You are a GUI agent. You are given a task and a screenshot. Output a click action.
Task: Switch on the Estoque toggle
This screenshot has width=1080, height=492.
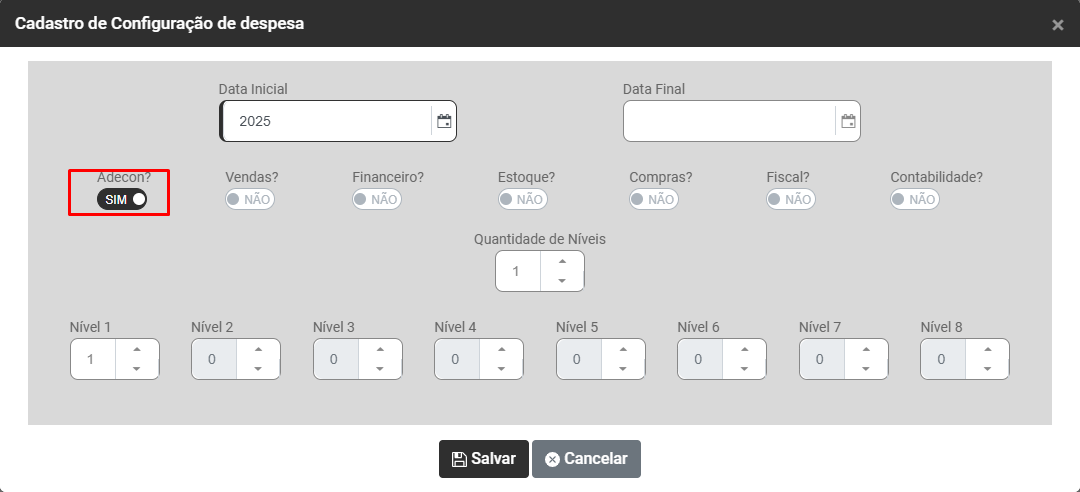click(523, 199)
